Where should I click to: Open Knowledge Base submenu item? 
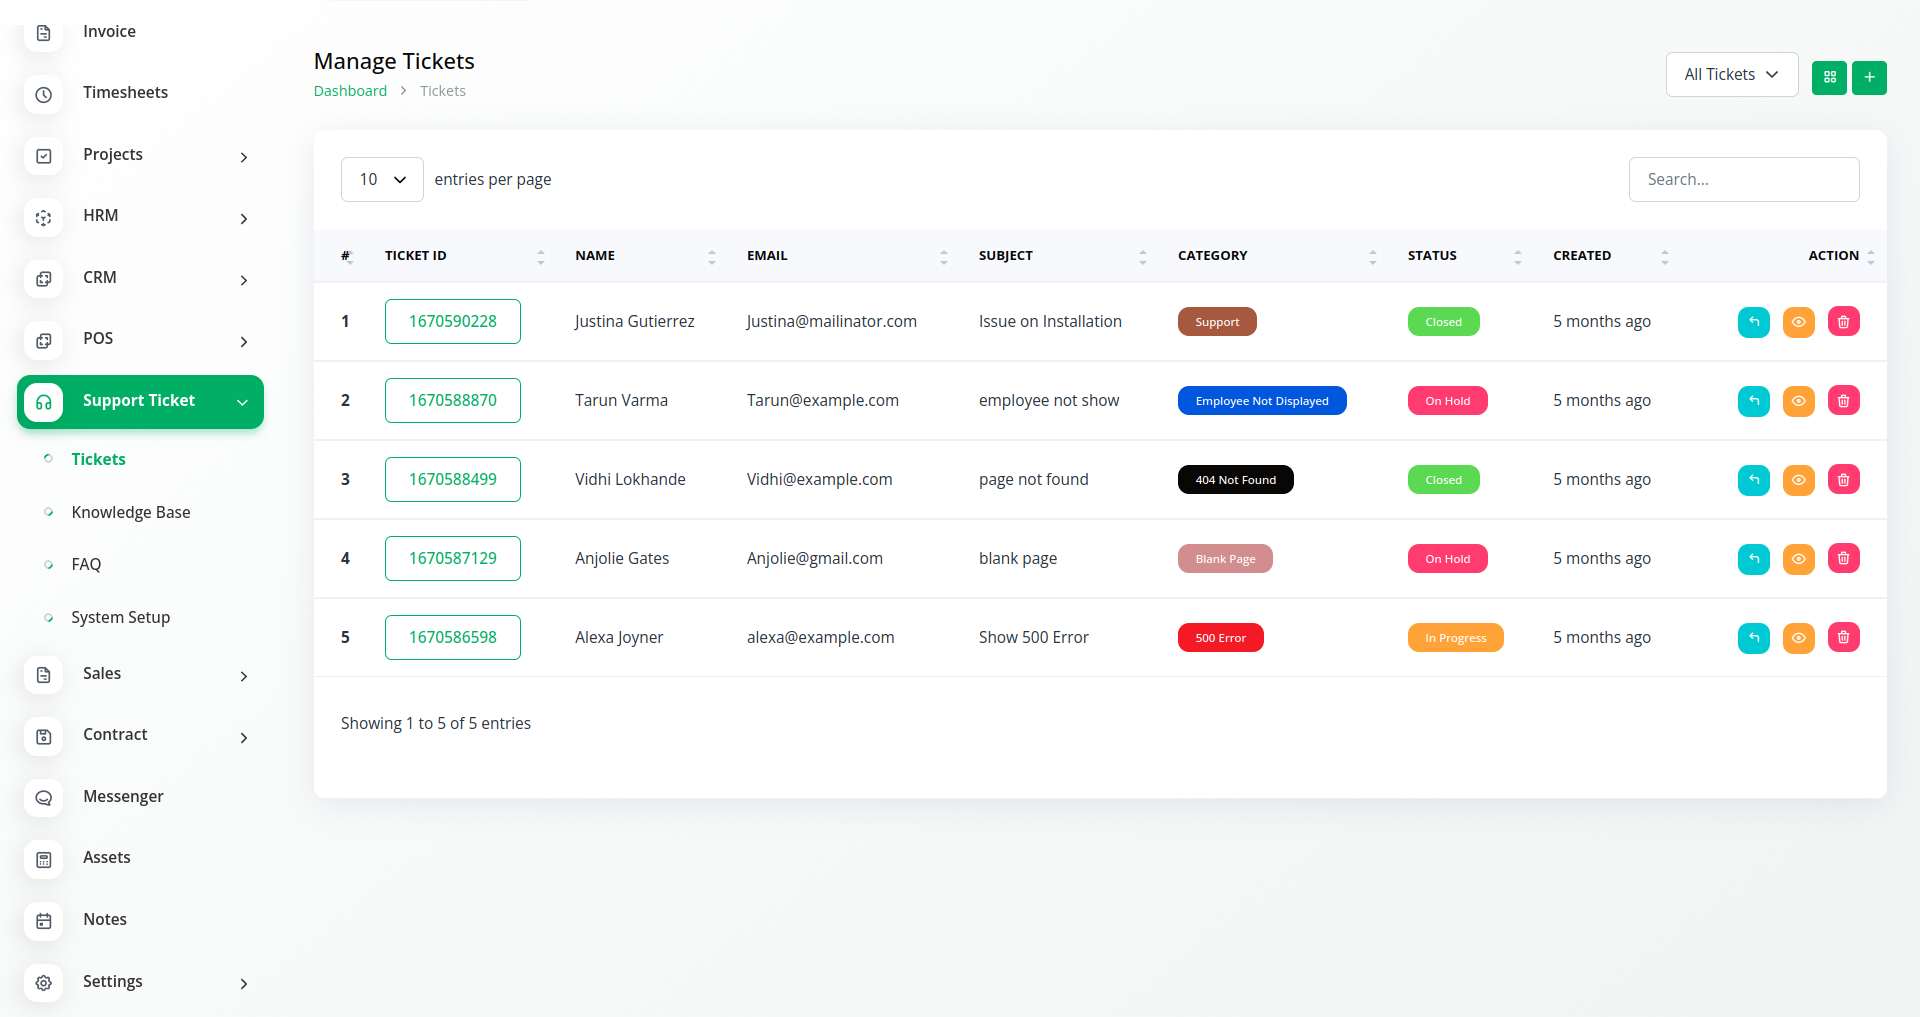(x=131, y=512)
